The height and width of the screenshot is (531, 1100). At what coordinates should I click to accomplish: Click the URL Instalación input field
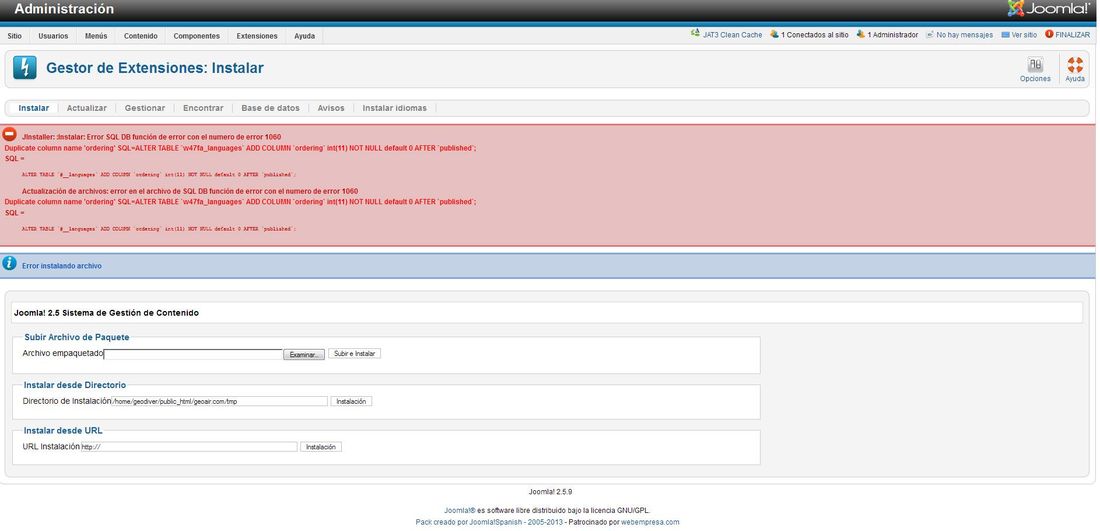(x=189, y=447)
